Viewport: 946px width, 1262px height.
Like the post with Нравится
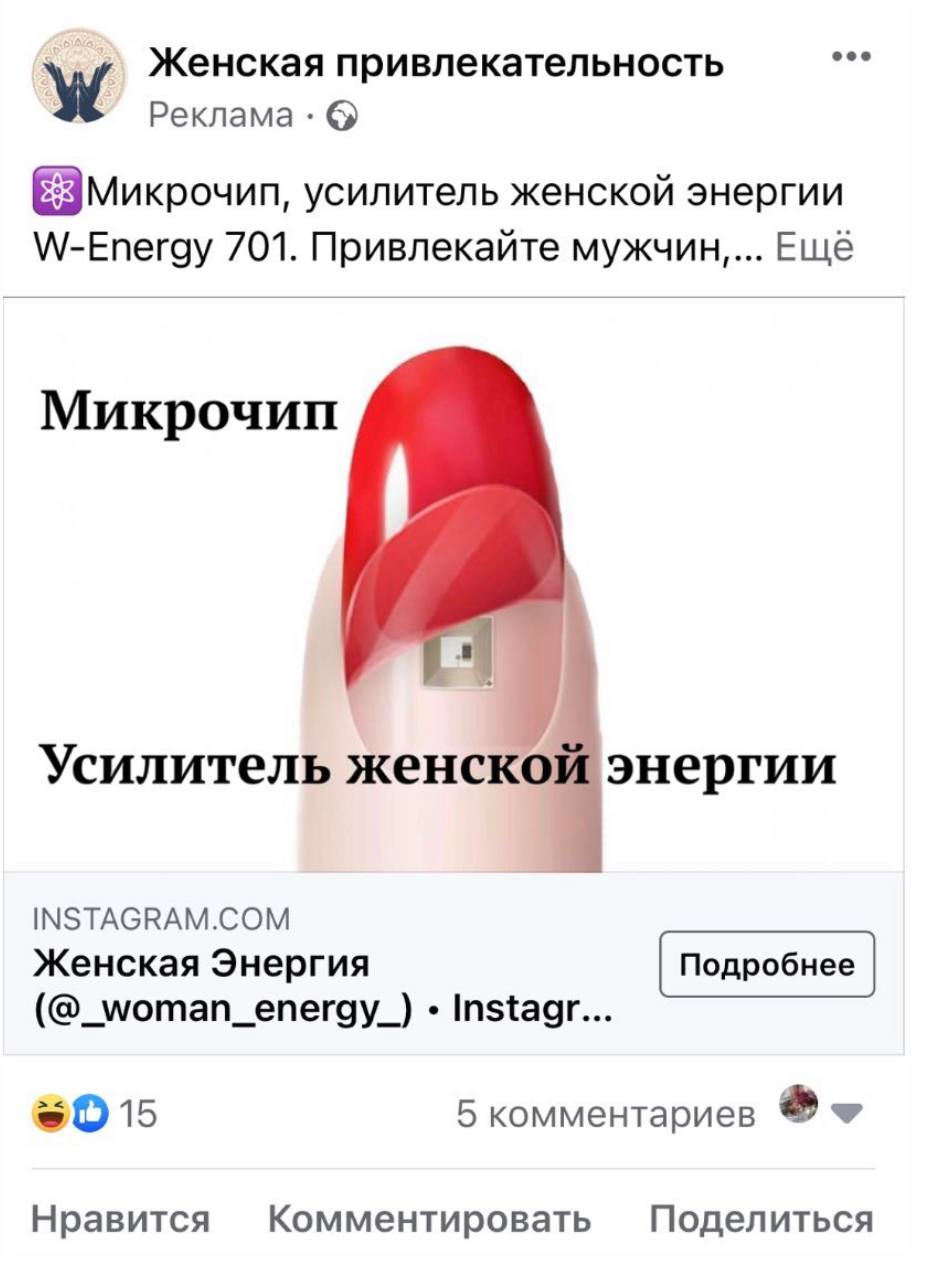click(x=121, y=1220)
